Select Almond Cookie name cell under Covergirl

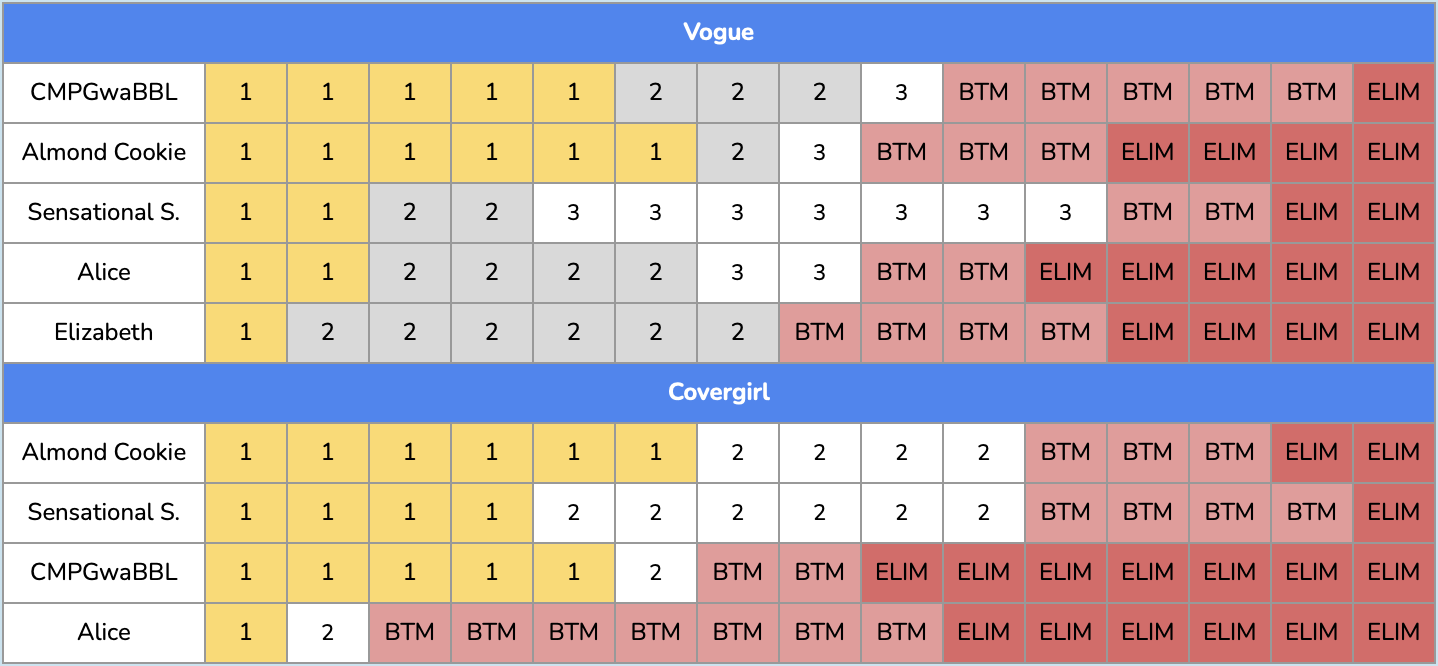104,452
